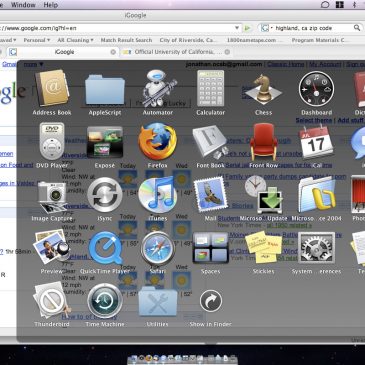Launch Mail stamp icon

210,195
